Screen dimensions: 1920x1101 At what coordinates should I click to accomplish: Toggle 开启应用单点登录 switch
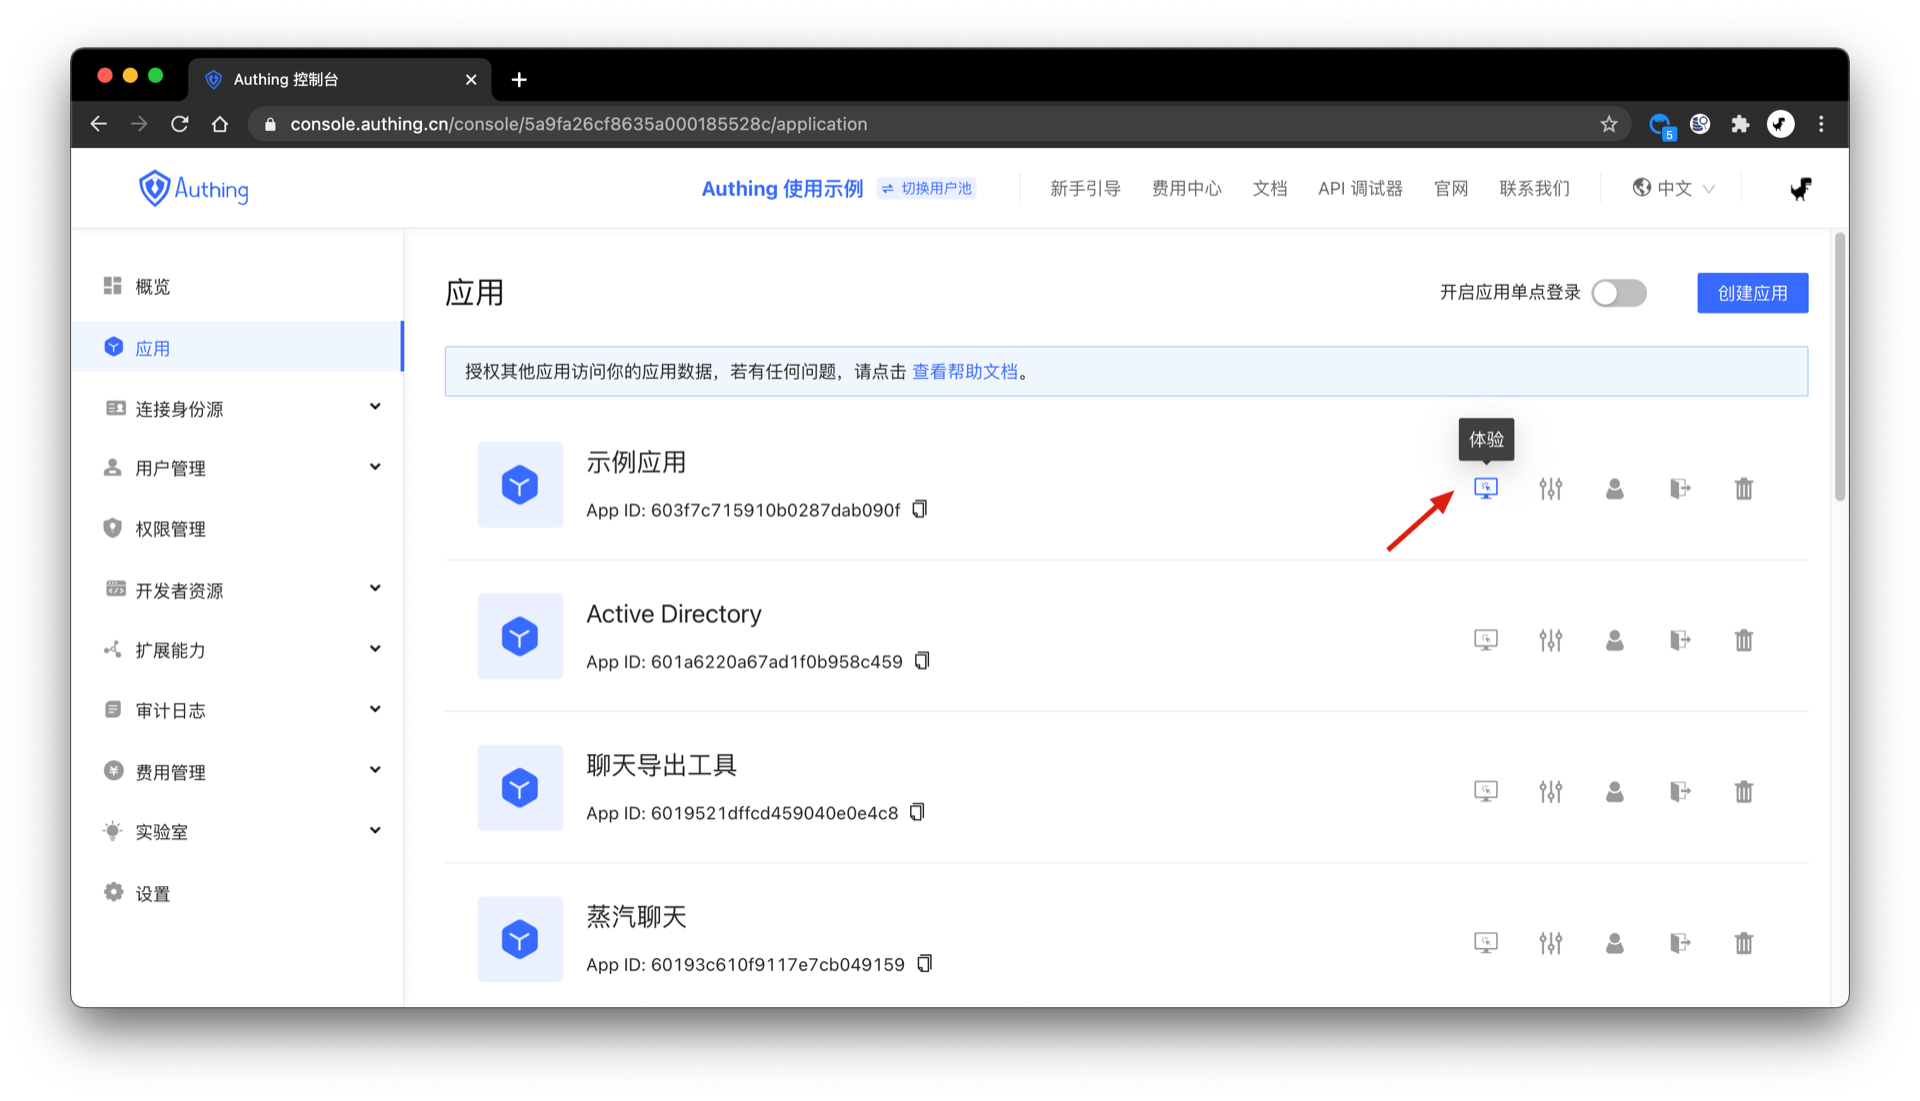tap(1618, 293)
